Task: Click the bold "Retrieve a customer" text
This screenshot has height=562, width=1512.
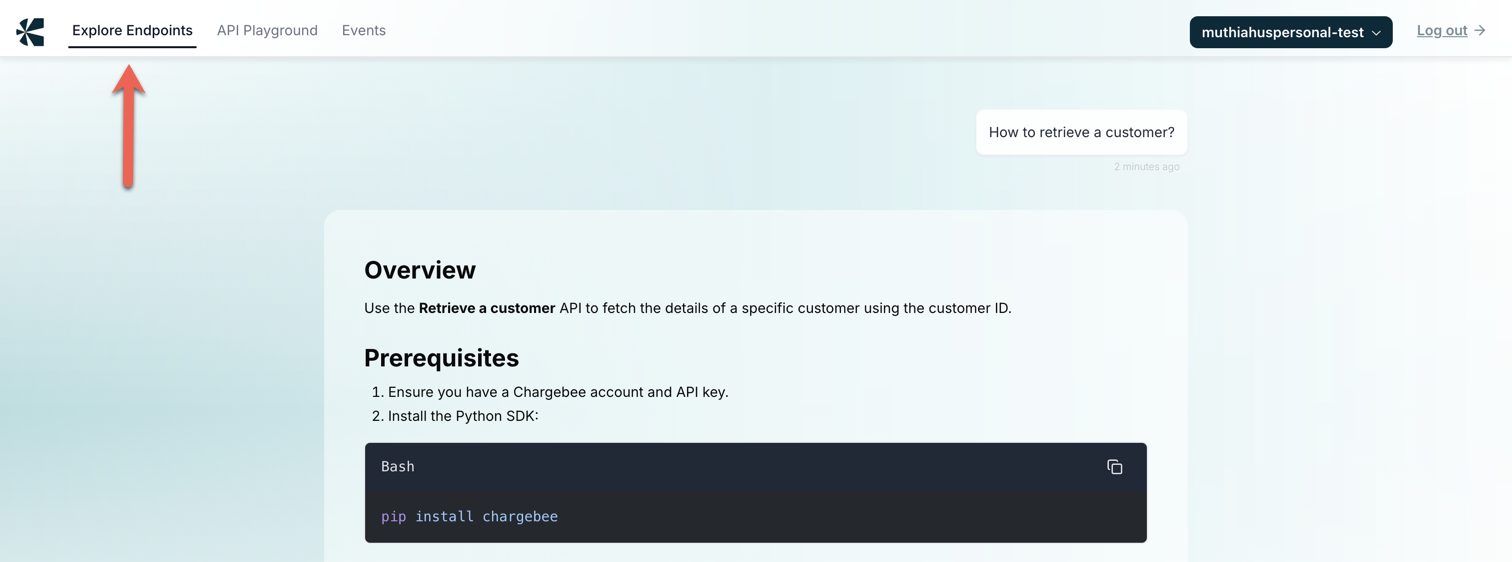Action: tap(487, 308)
